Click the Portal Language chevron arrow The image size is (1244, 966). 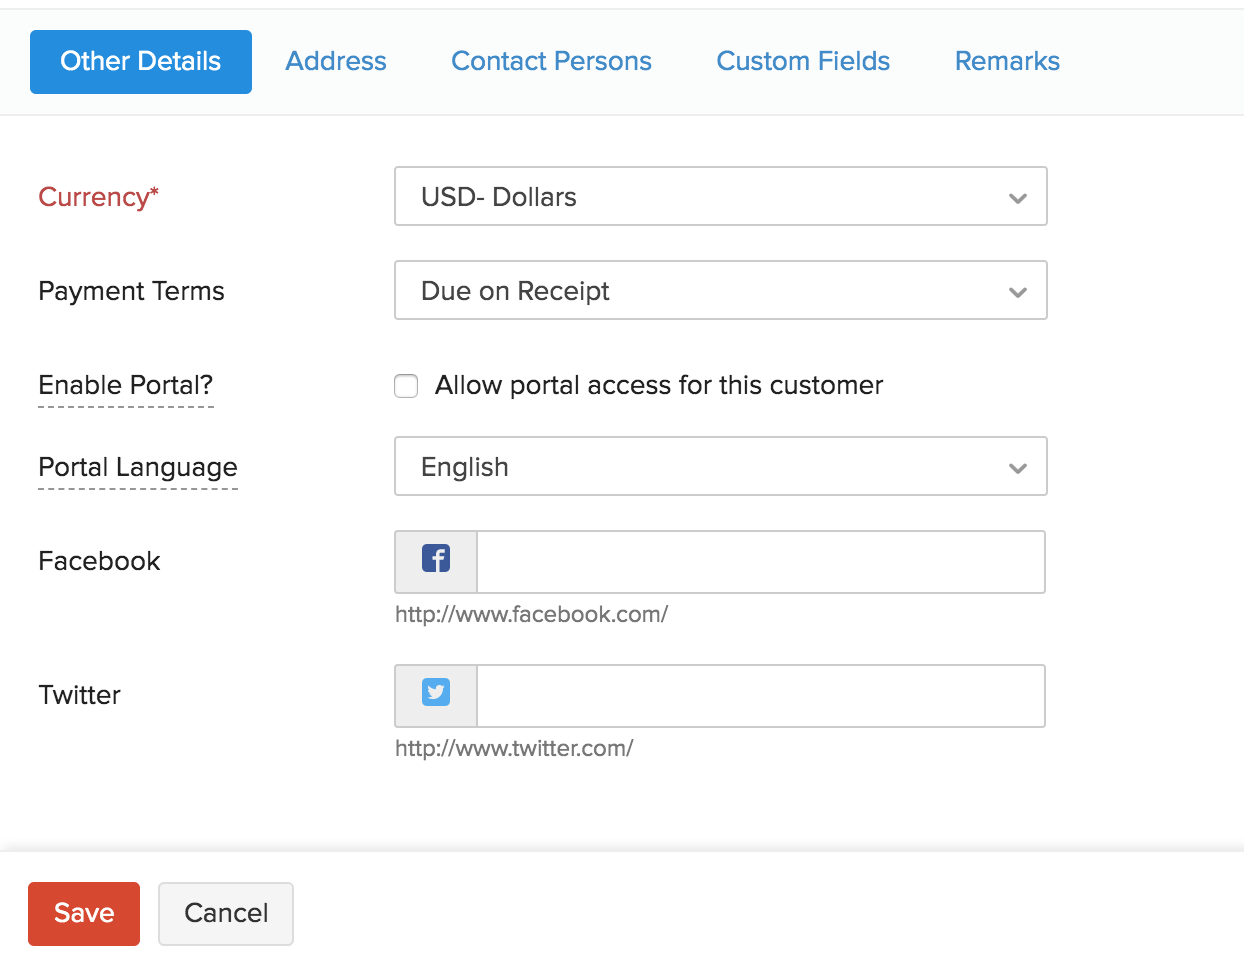click(1018, 468)
